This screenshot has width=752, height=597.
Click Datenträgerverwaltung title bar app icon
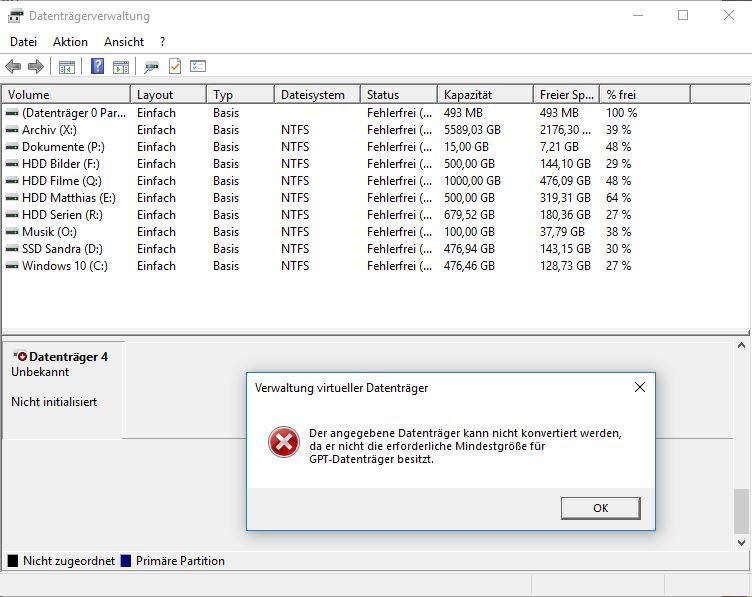15,16
